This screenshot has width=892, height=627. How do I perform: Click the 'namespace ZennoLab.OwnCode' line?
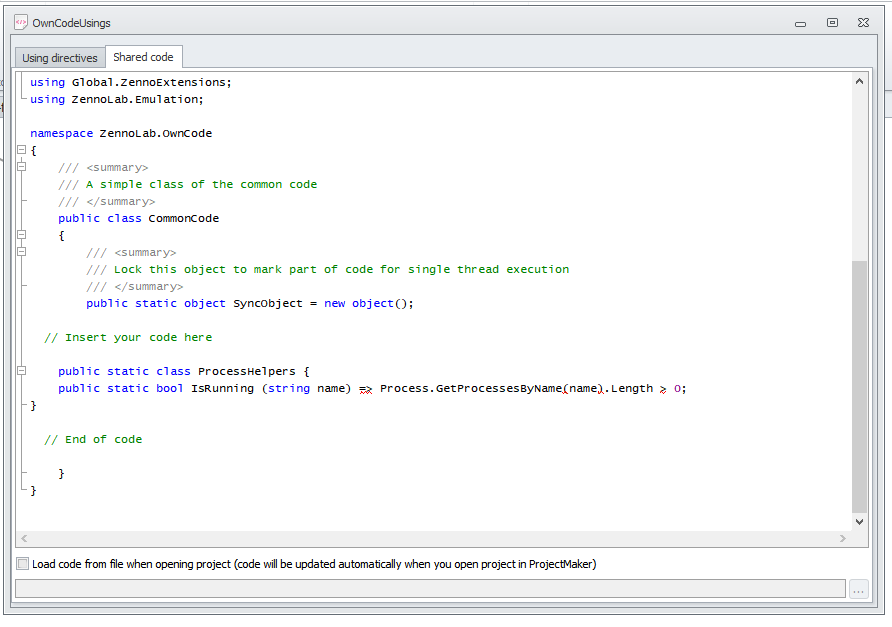point(121,134)
